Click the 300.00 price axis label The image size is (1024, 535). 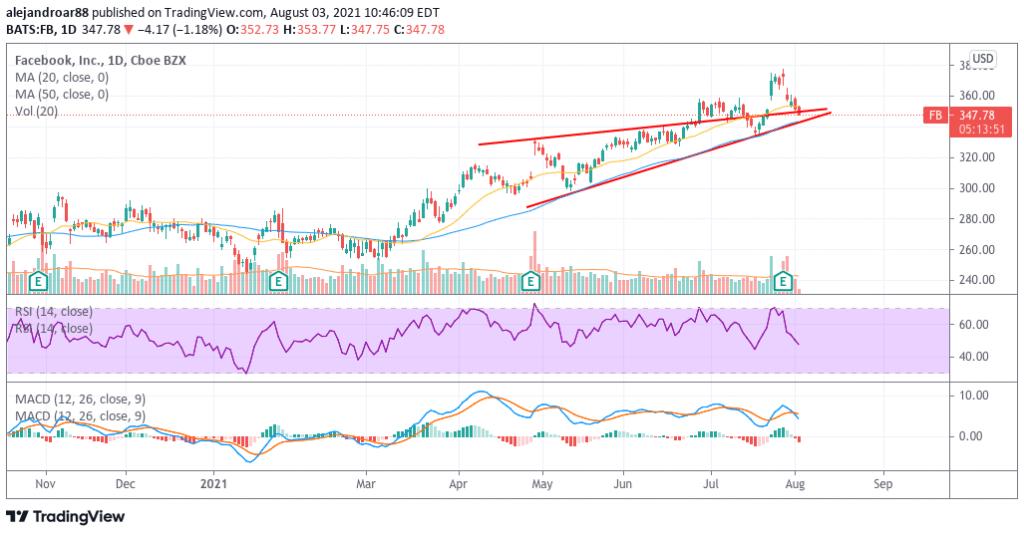pyautogui.click(x=976, y=187)
